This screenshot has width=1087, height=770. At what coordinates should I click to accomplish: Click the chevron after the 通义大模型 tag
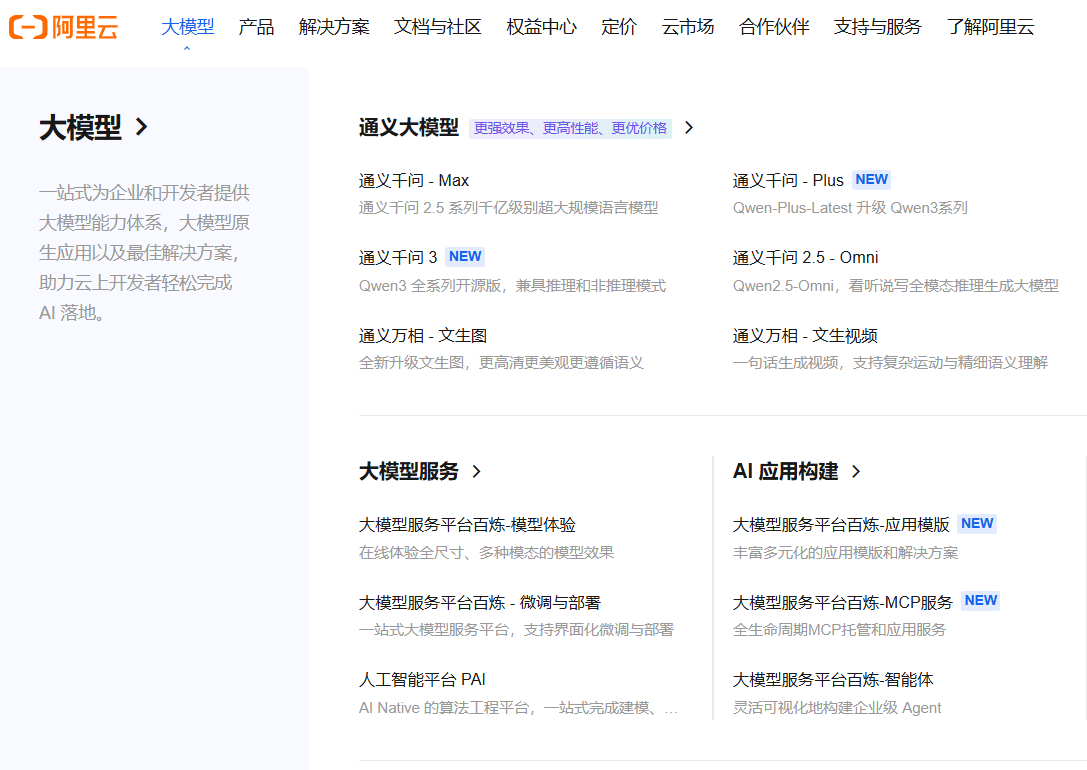688,128
